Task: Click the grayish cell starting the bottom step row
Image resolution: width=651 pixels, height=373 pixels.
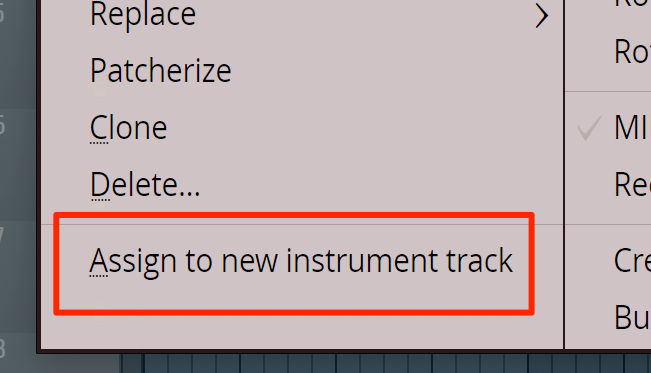Action: coord(132,363)
